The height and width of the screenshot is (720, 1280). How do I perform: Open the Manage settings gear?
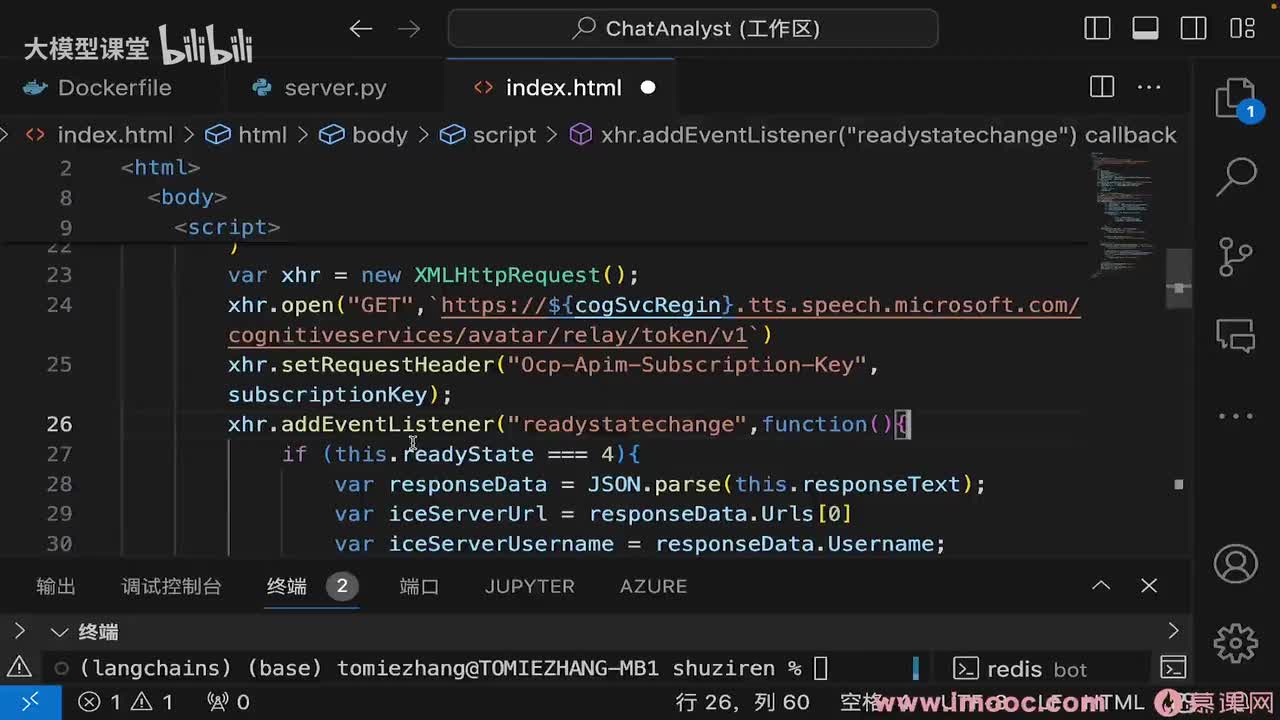(x=1236, y=642)
